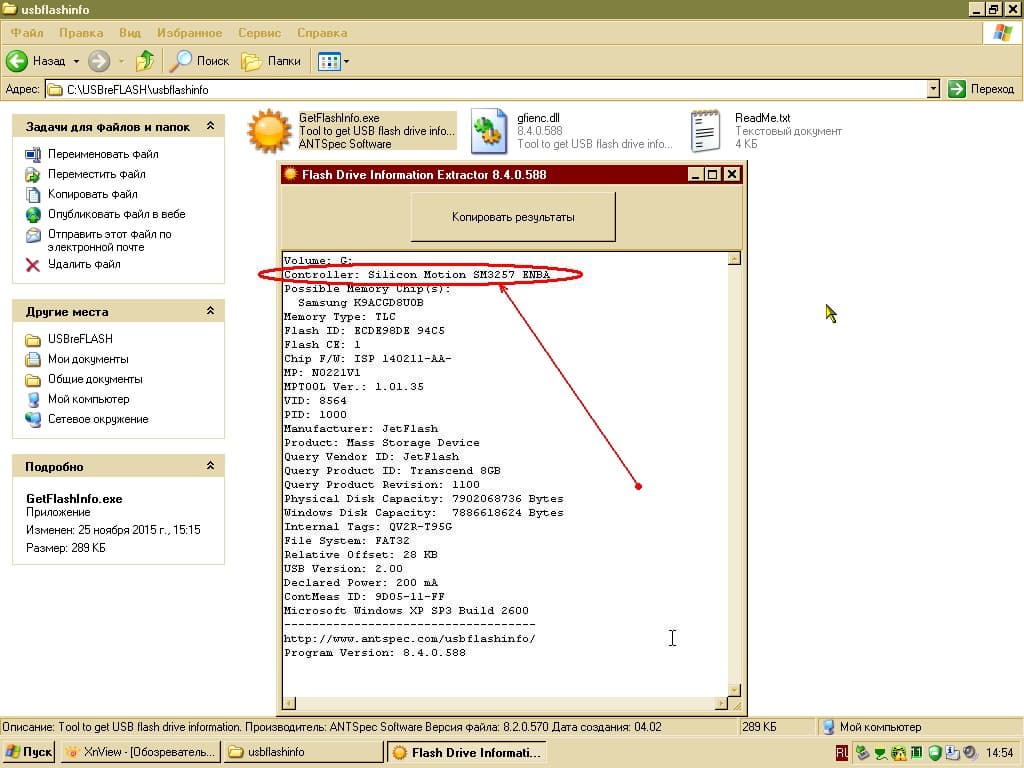Click the taskbar clock showing 14:54
1024x768 pixels.
tap(999, 753)
